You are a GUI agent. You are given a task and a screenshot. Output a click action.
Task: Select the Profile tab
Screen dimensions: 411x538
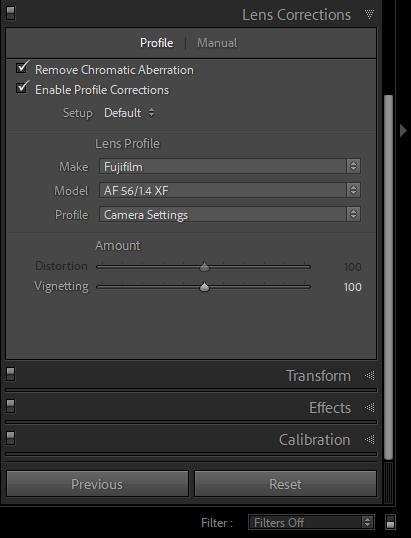[156, 43]
